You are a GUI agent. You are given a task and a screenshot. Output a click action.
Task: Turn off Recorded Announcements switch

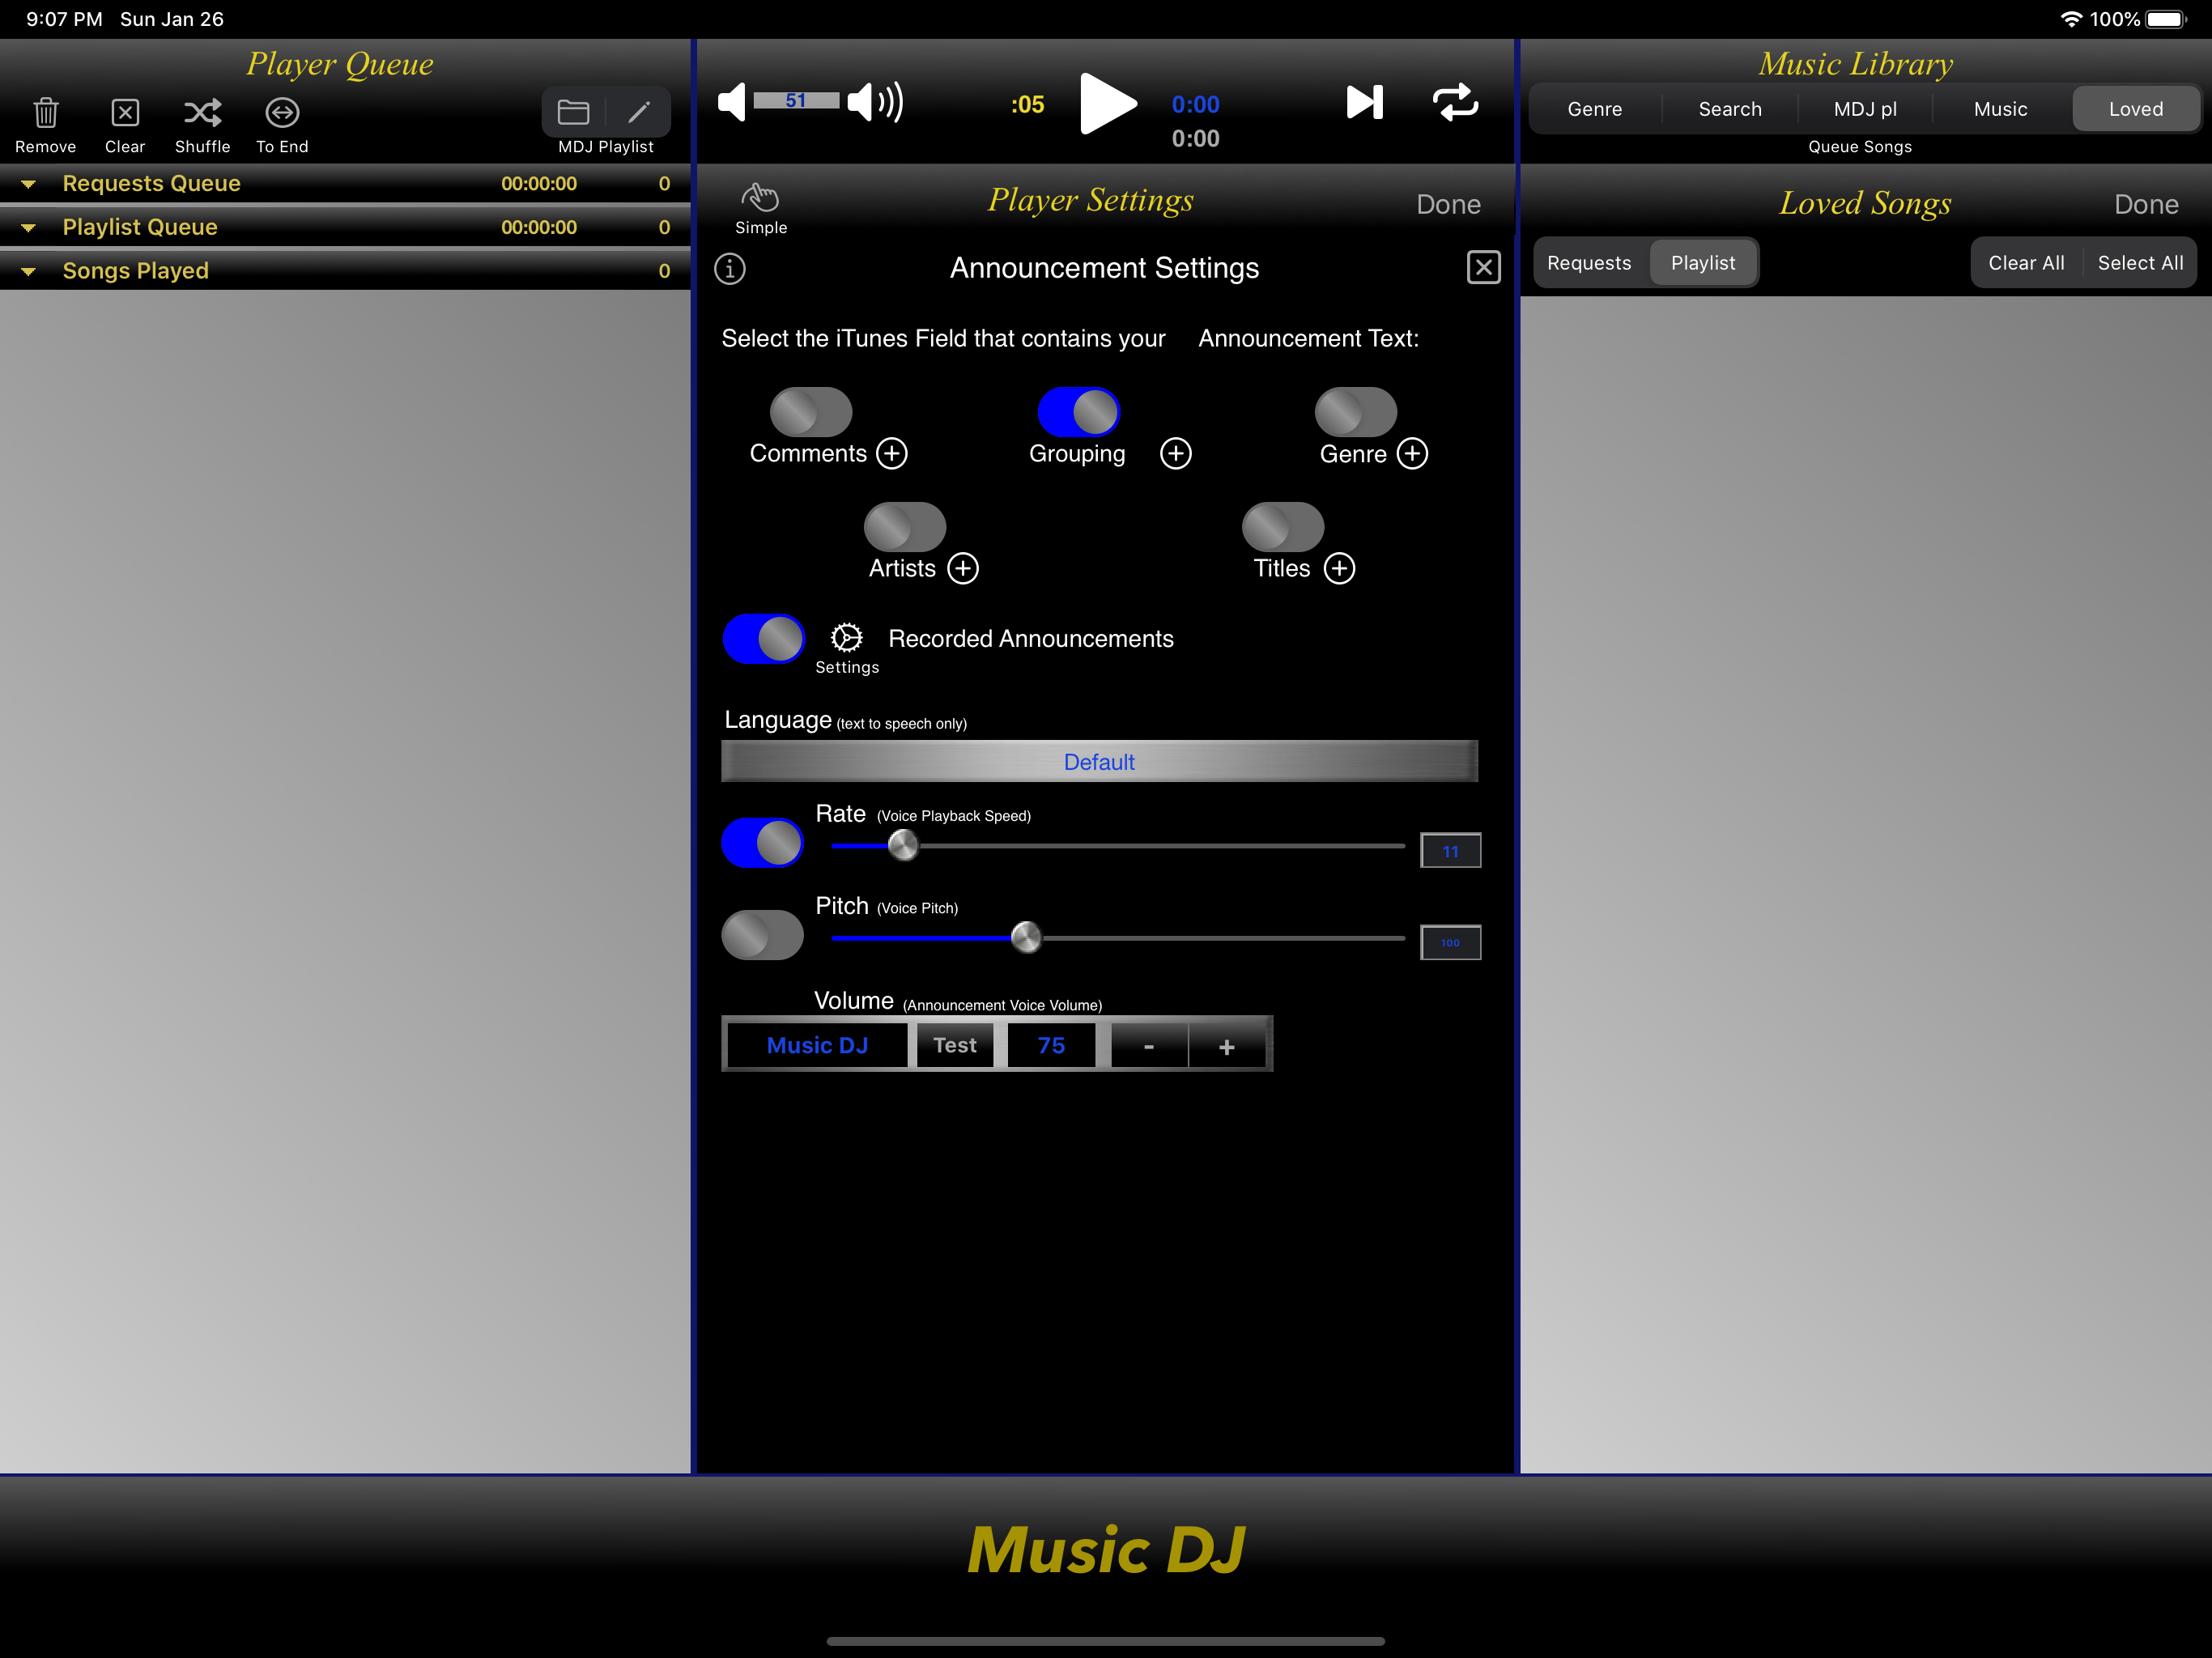(x=764, y=639)
